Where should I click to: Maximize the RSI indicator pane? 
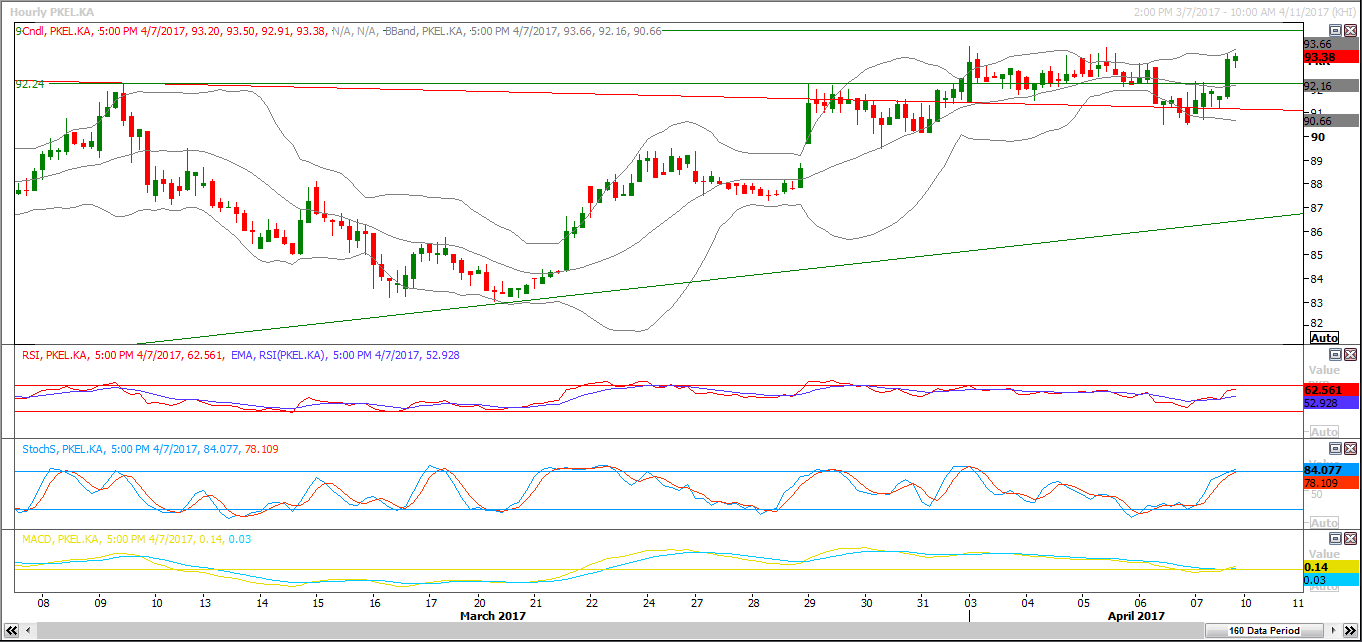[x=1335, y=355]
